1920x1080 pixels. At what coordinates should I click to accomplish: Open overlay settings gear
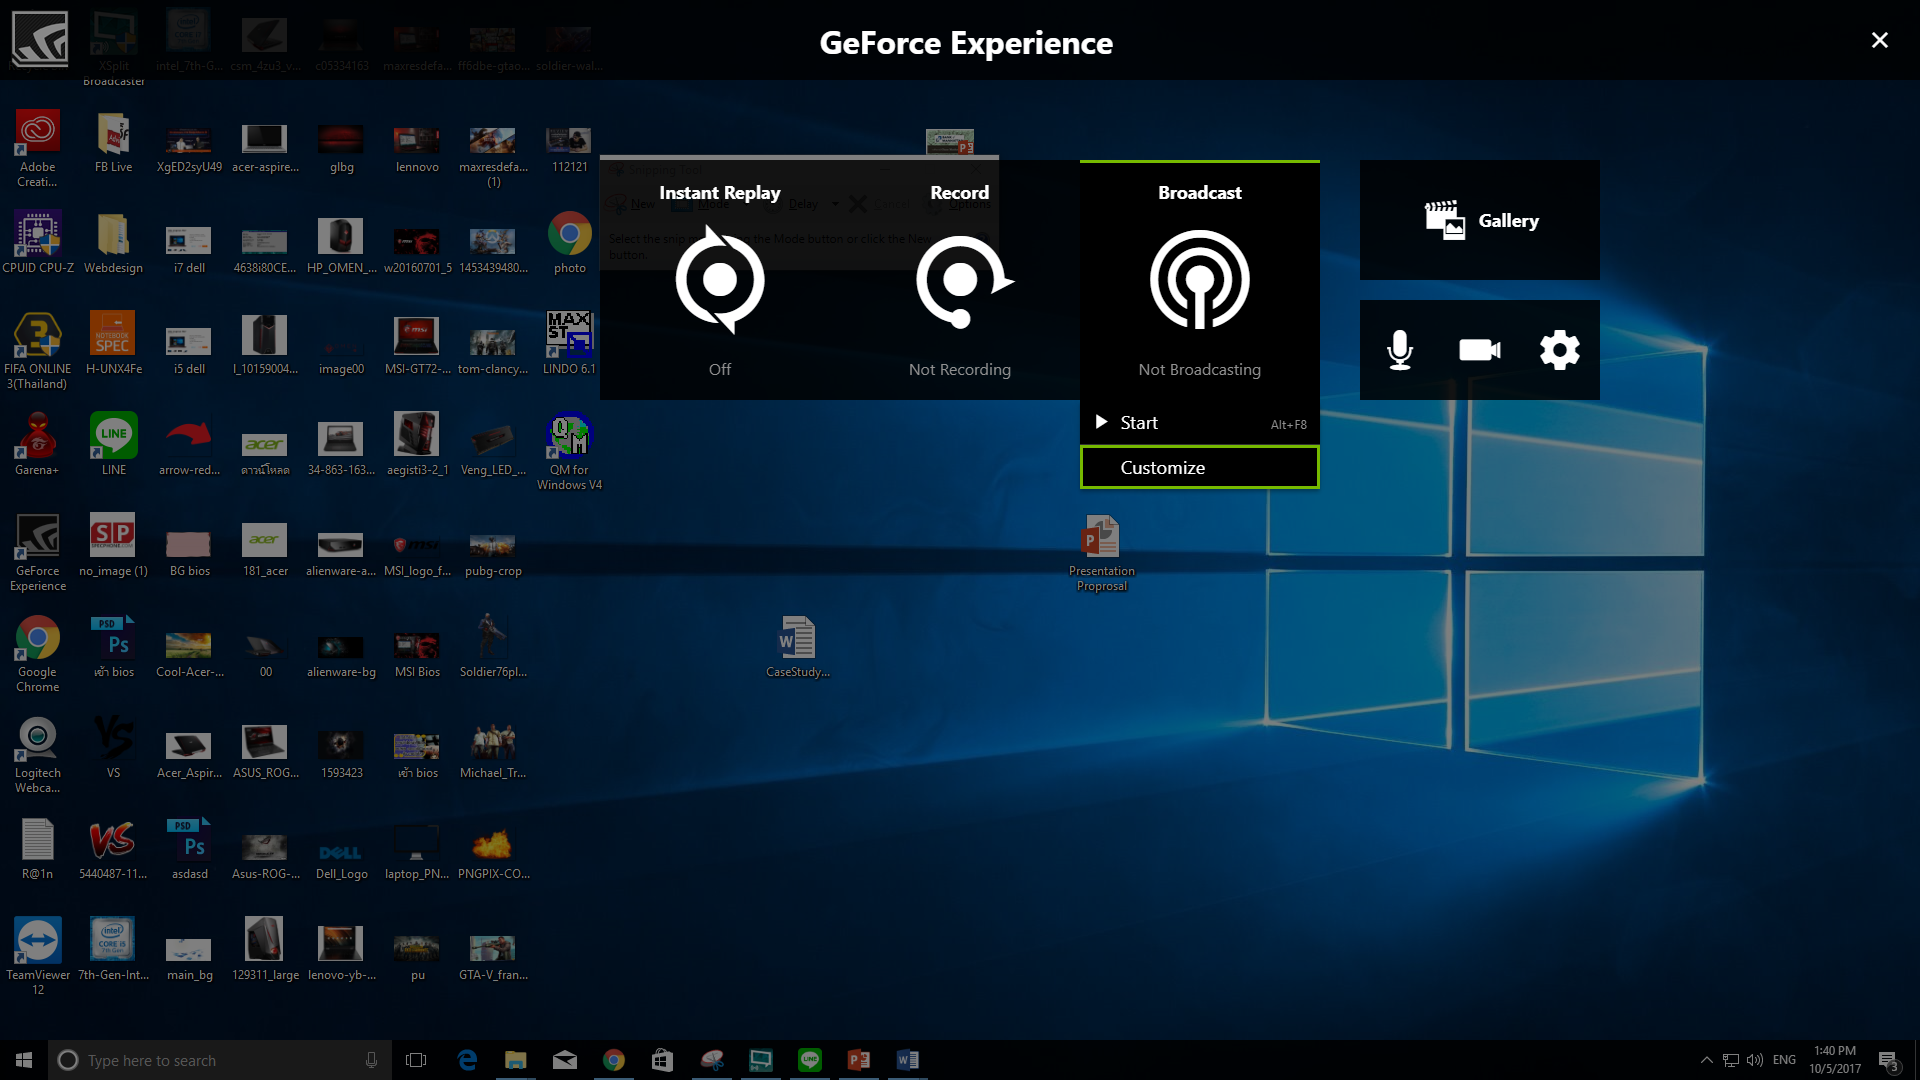tap(1560, 350)
